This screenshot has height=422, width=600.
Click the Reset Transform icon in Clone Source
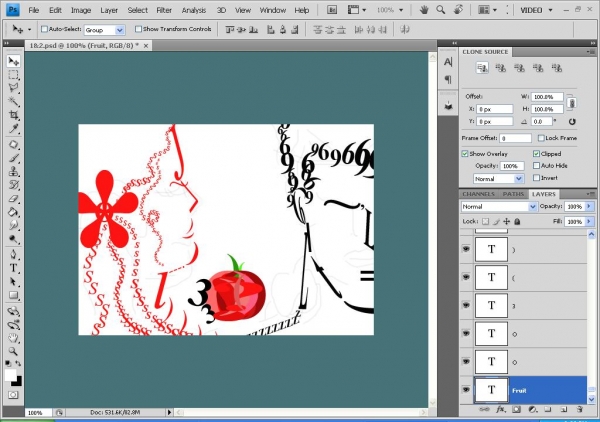572,122
